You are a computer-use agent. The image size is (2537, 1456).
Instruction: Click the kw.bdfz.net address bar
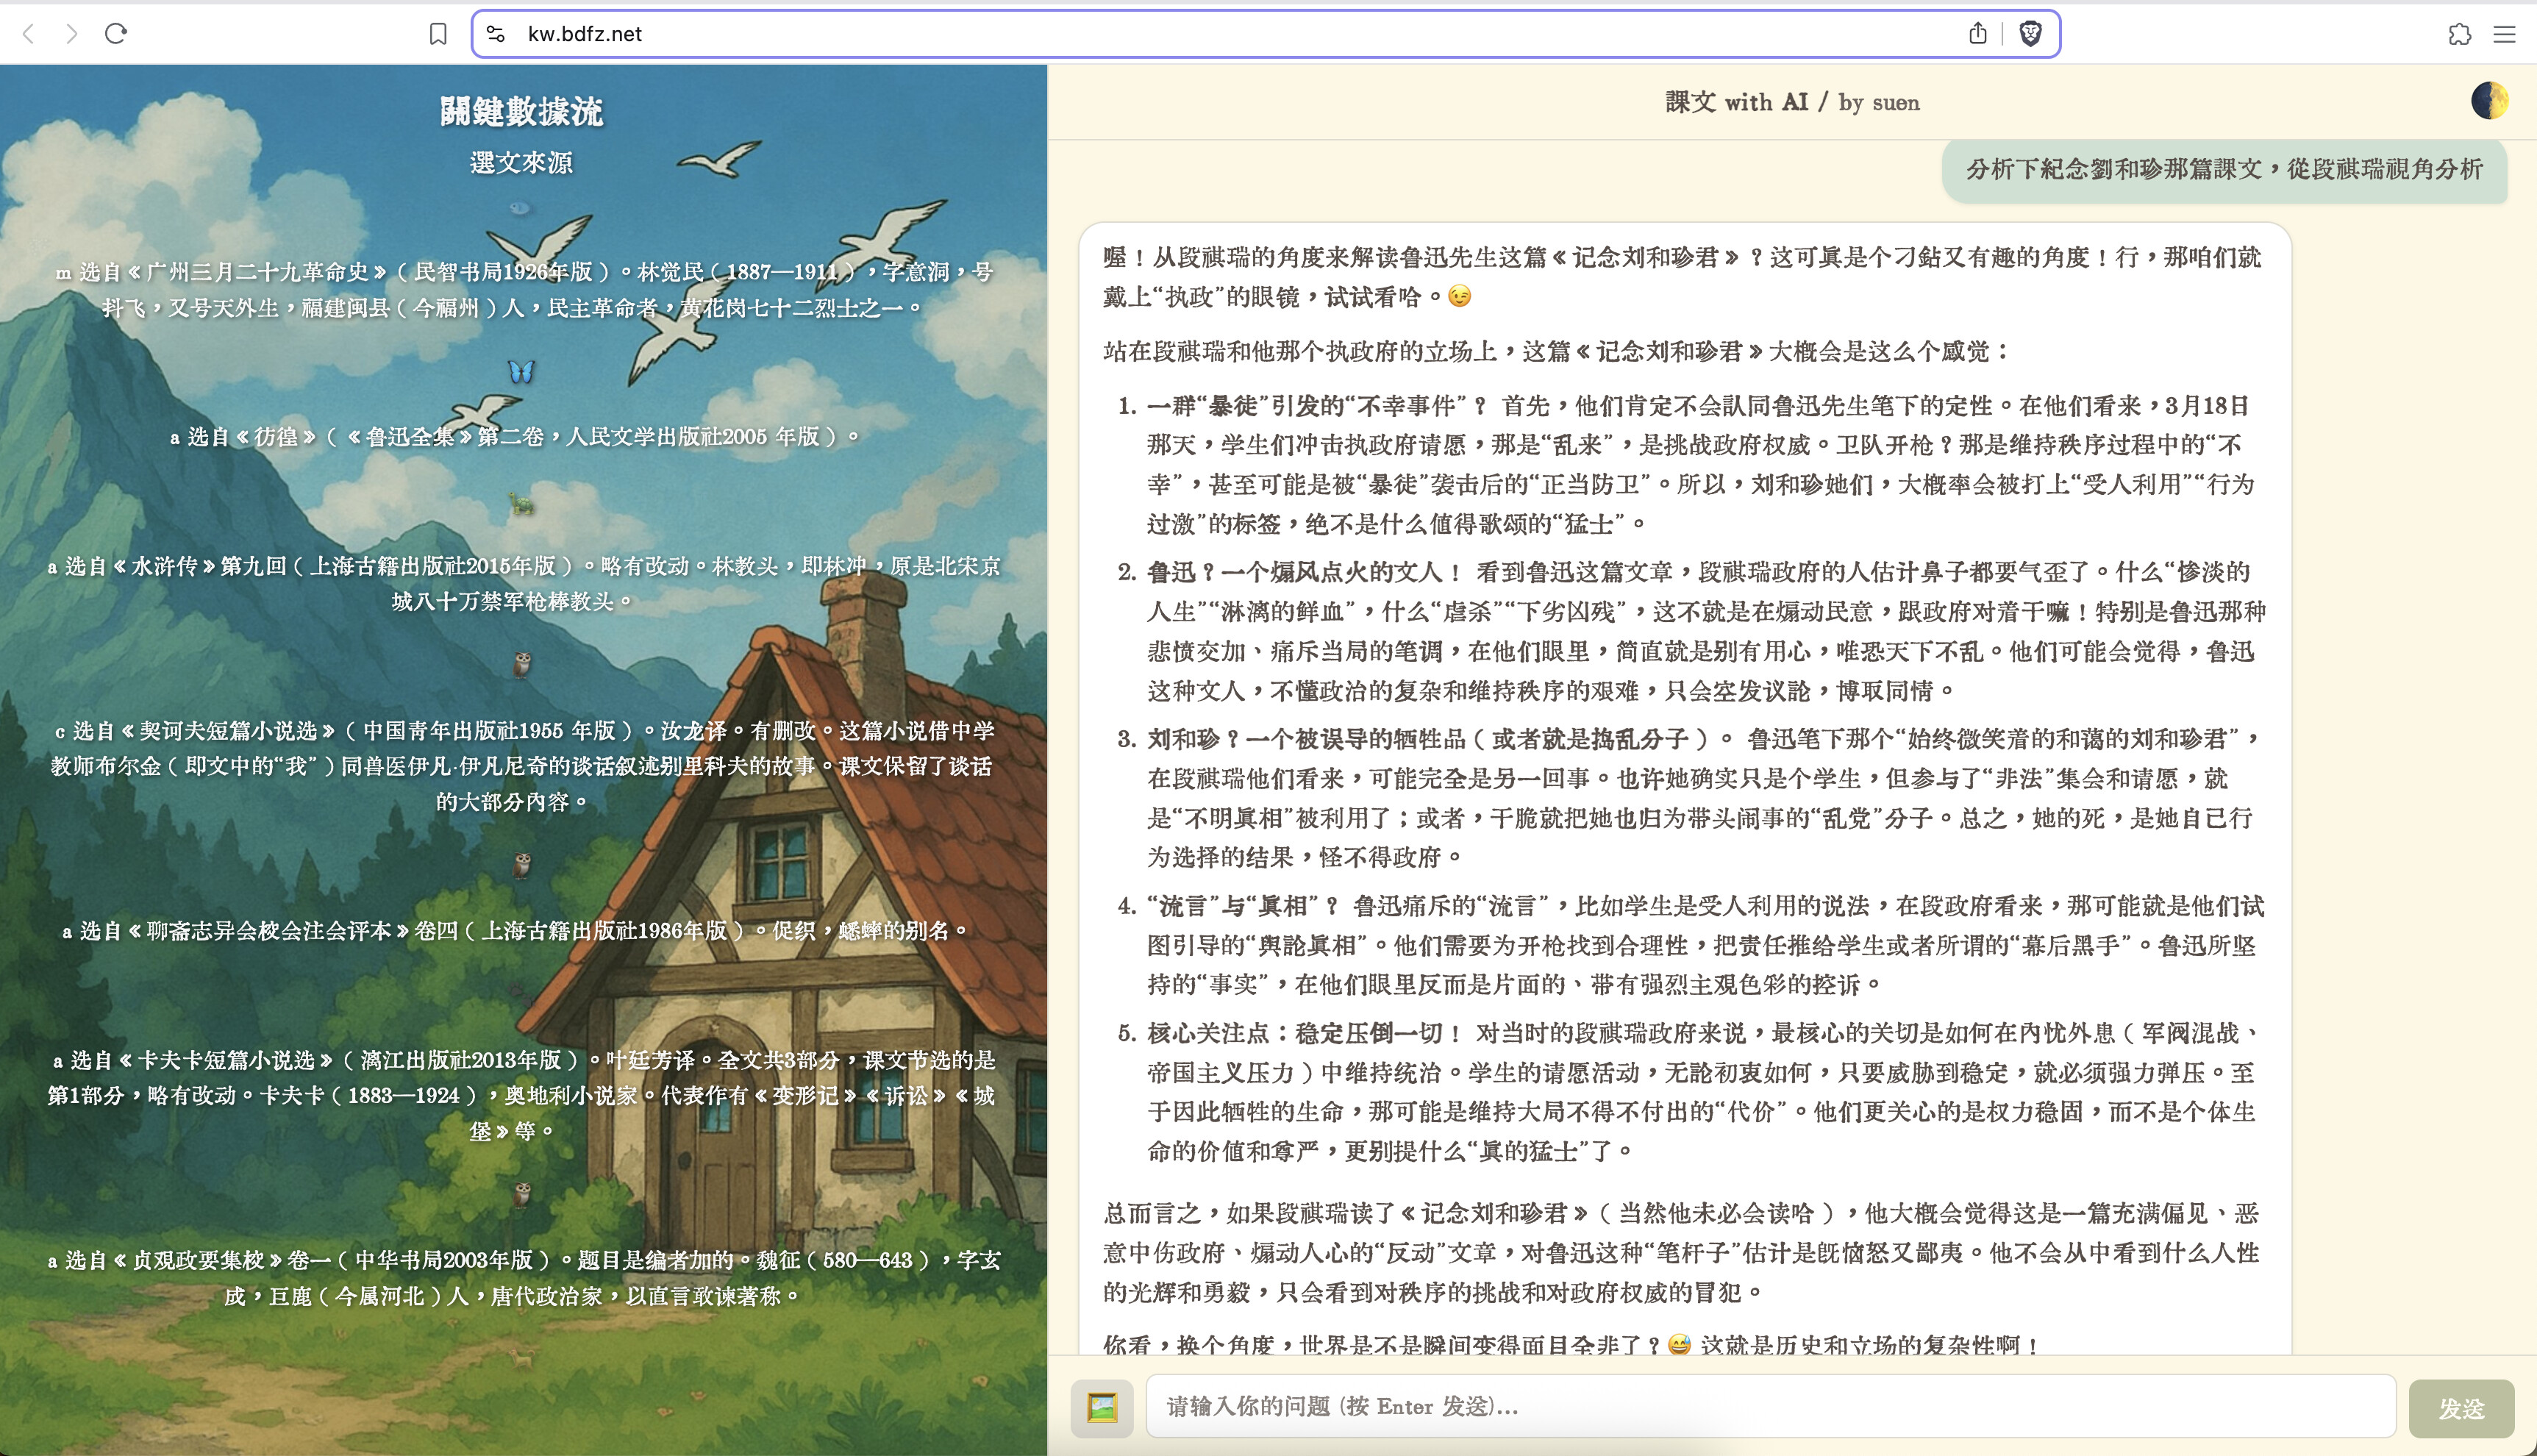pyautogui.click(x=1200, y=34)
